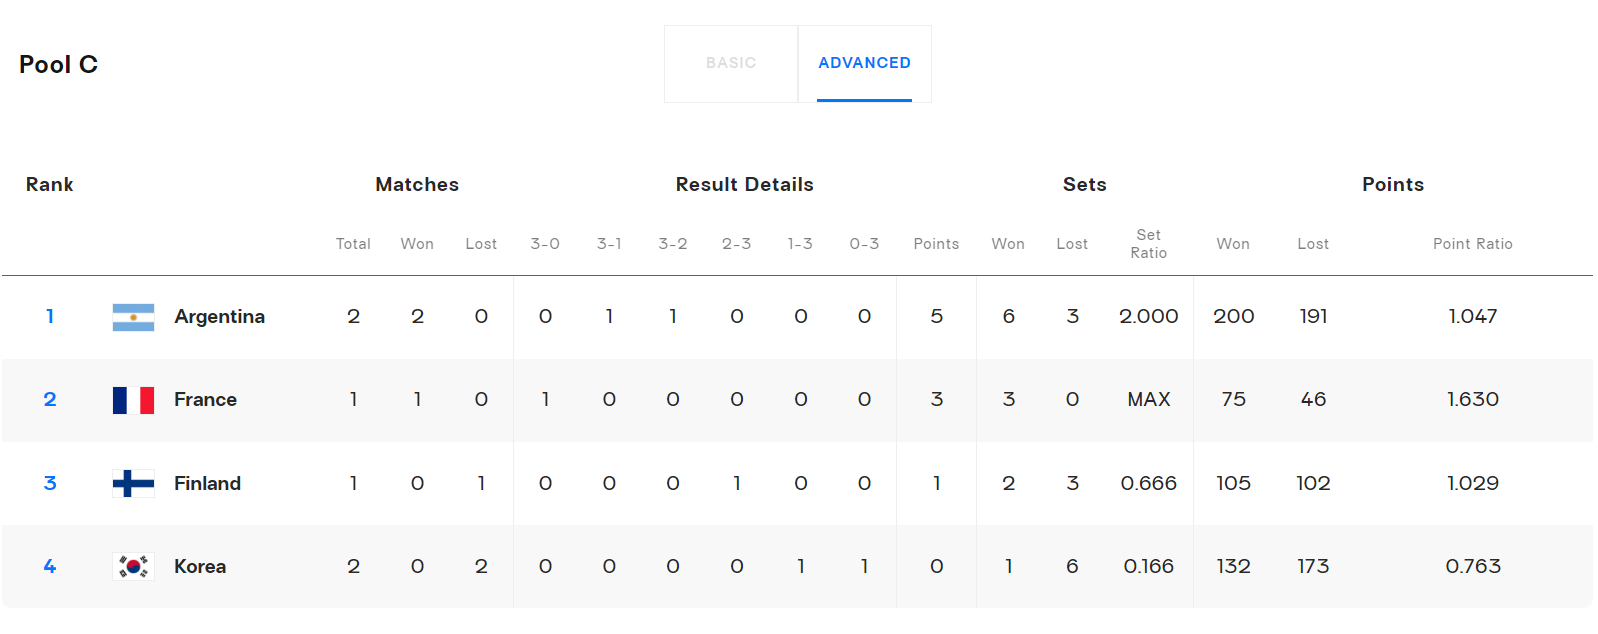Click the Argentina flag icon

pos(133,317)
